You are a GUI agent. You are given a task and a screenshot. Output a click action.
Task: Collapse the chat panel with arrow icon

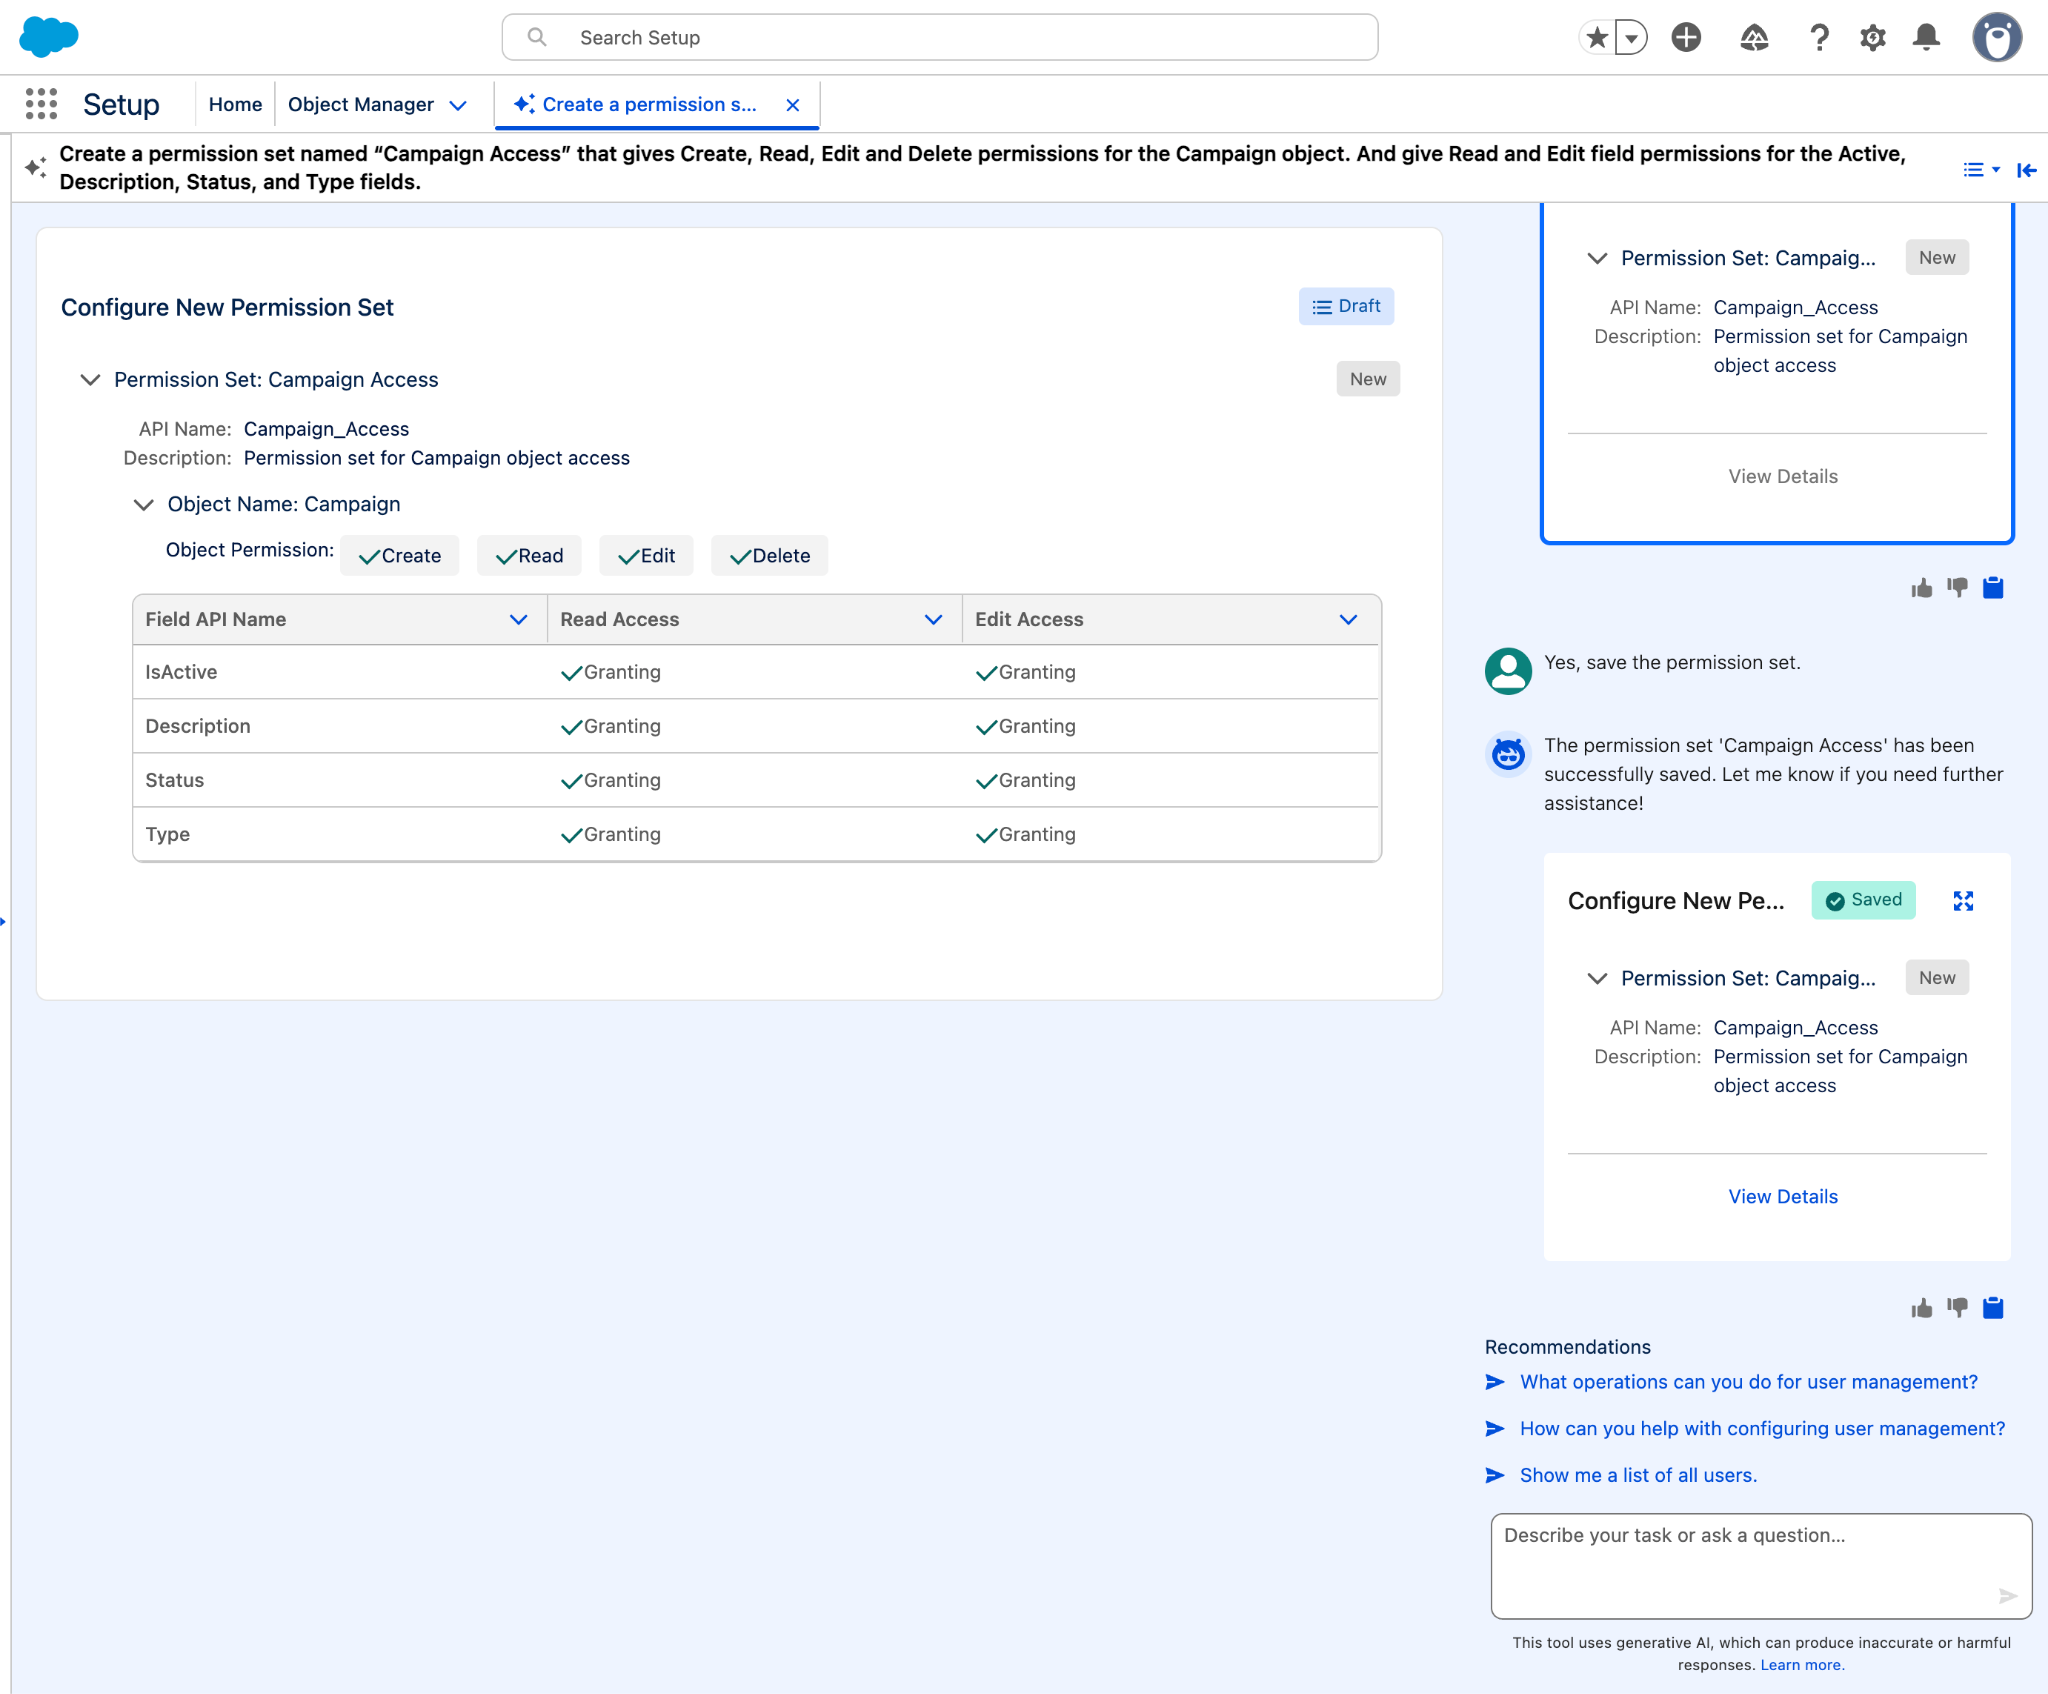click(x=2027, y=170)
